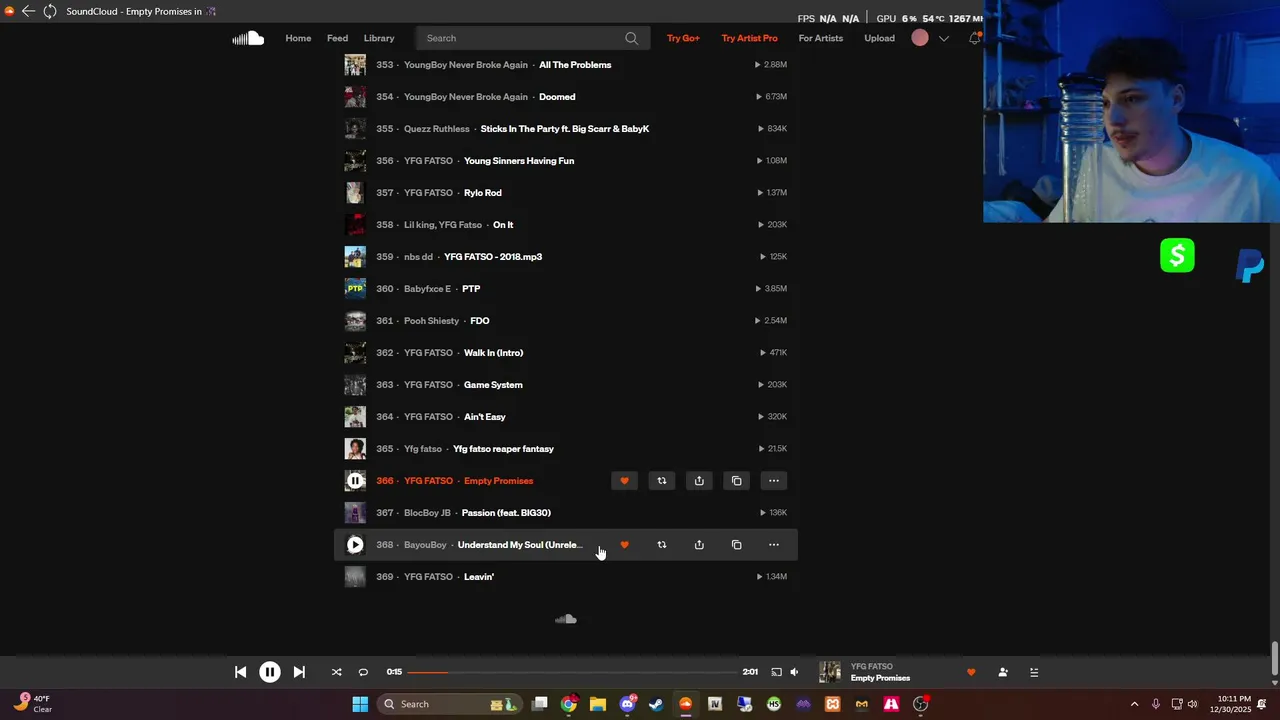1280x720 pixels.
Task: Unlike track 366 Empty Promises in list
Action: point(624,481)
